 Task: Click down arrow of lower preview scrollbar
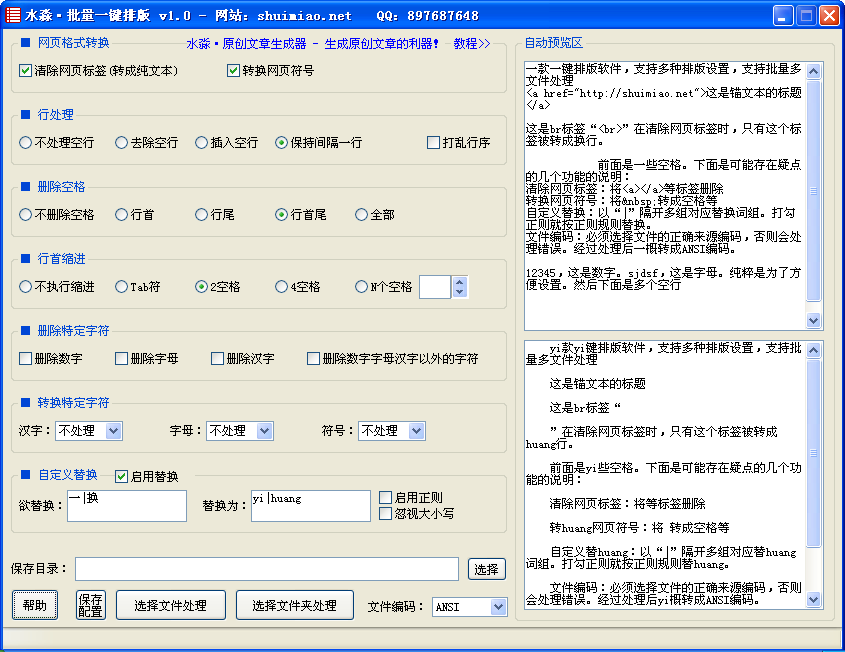point(814,599)
